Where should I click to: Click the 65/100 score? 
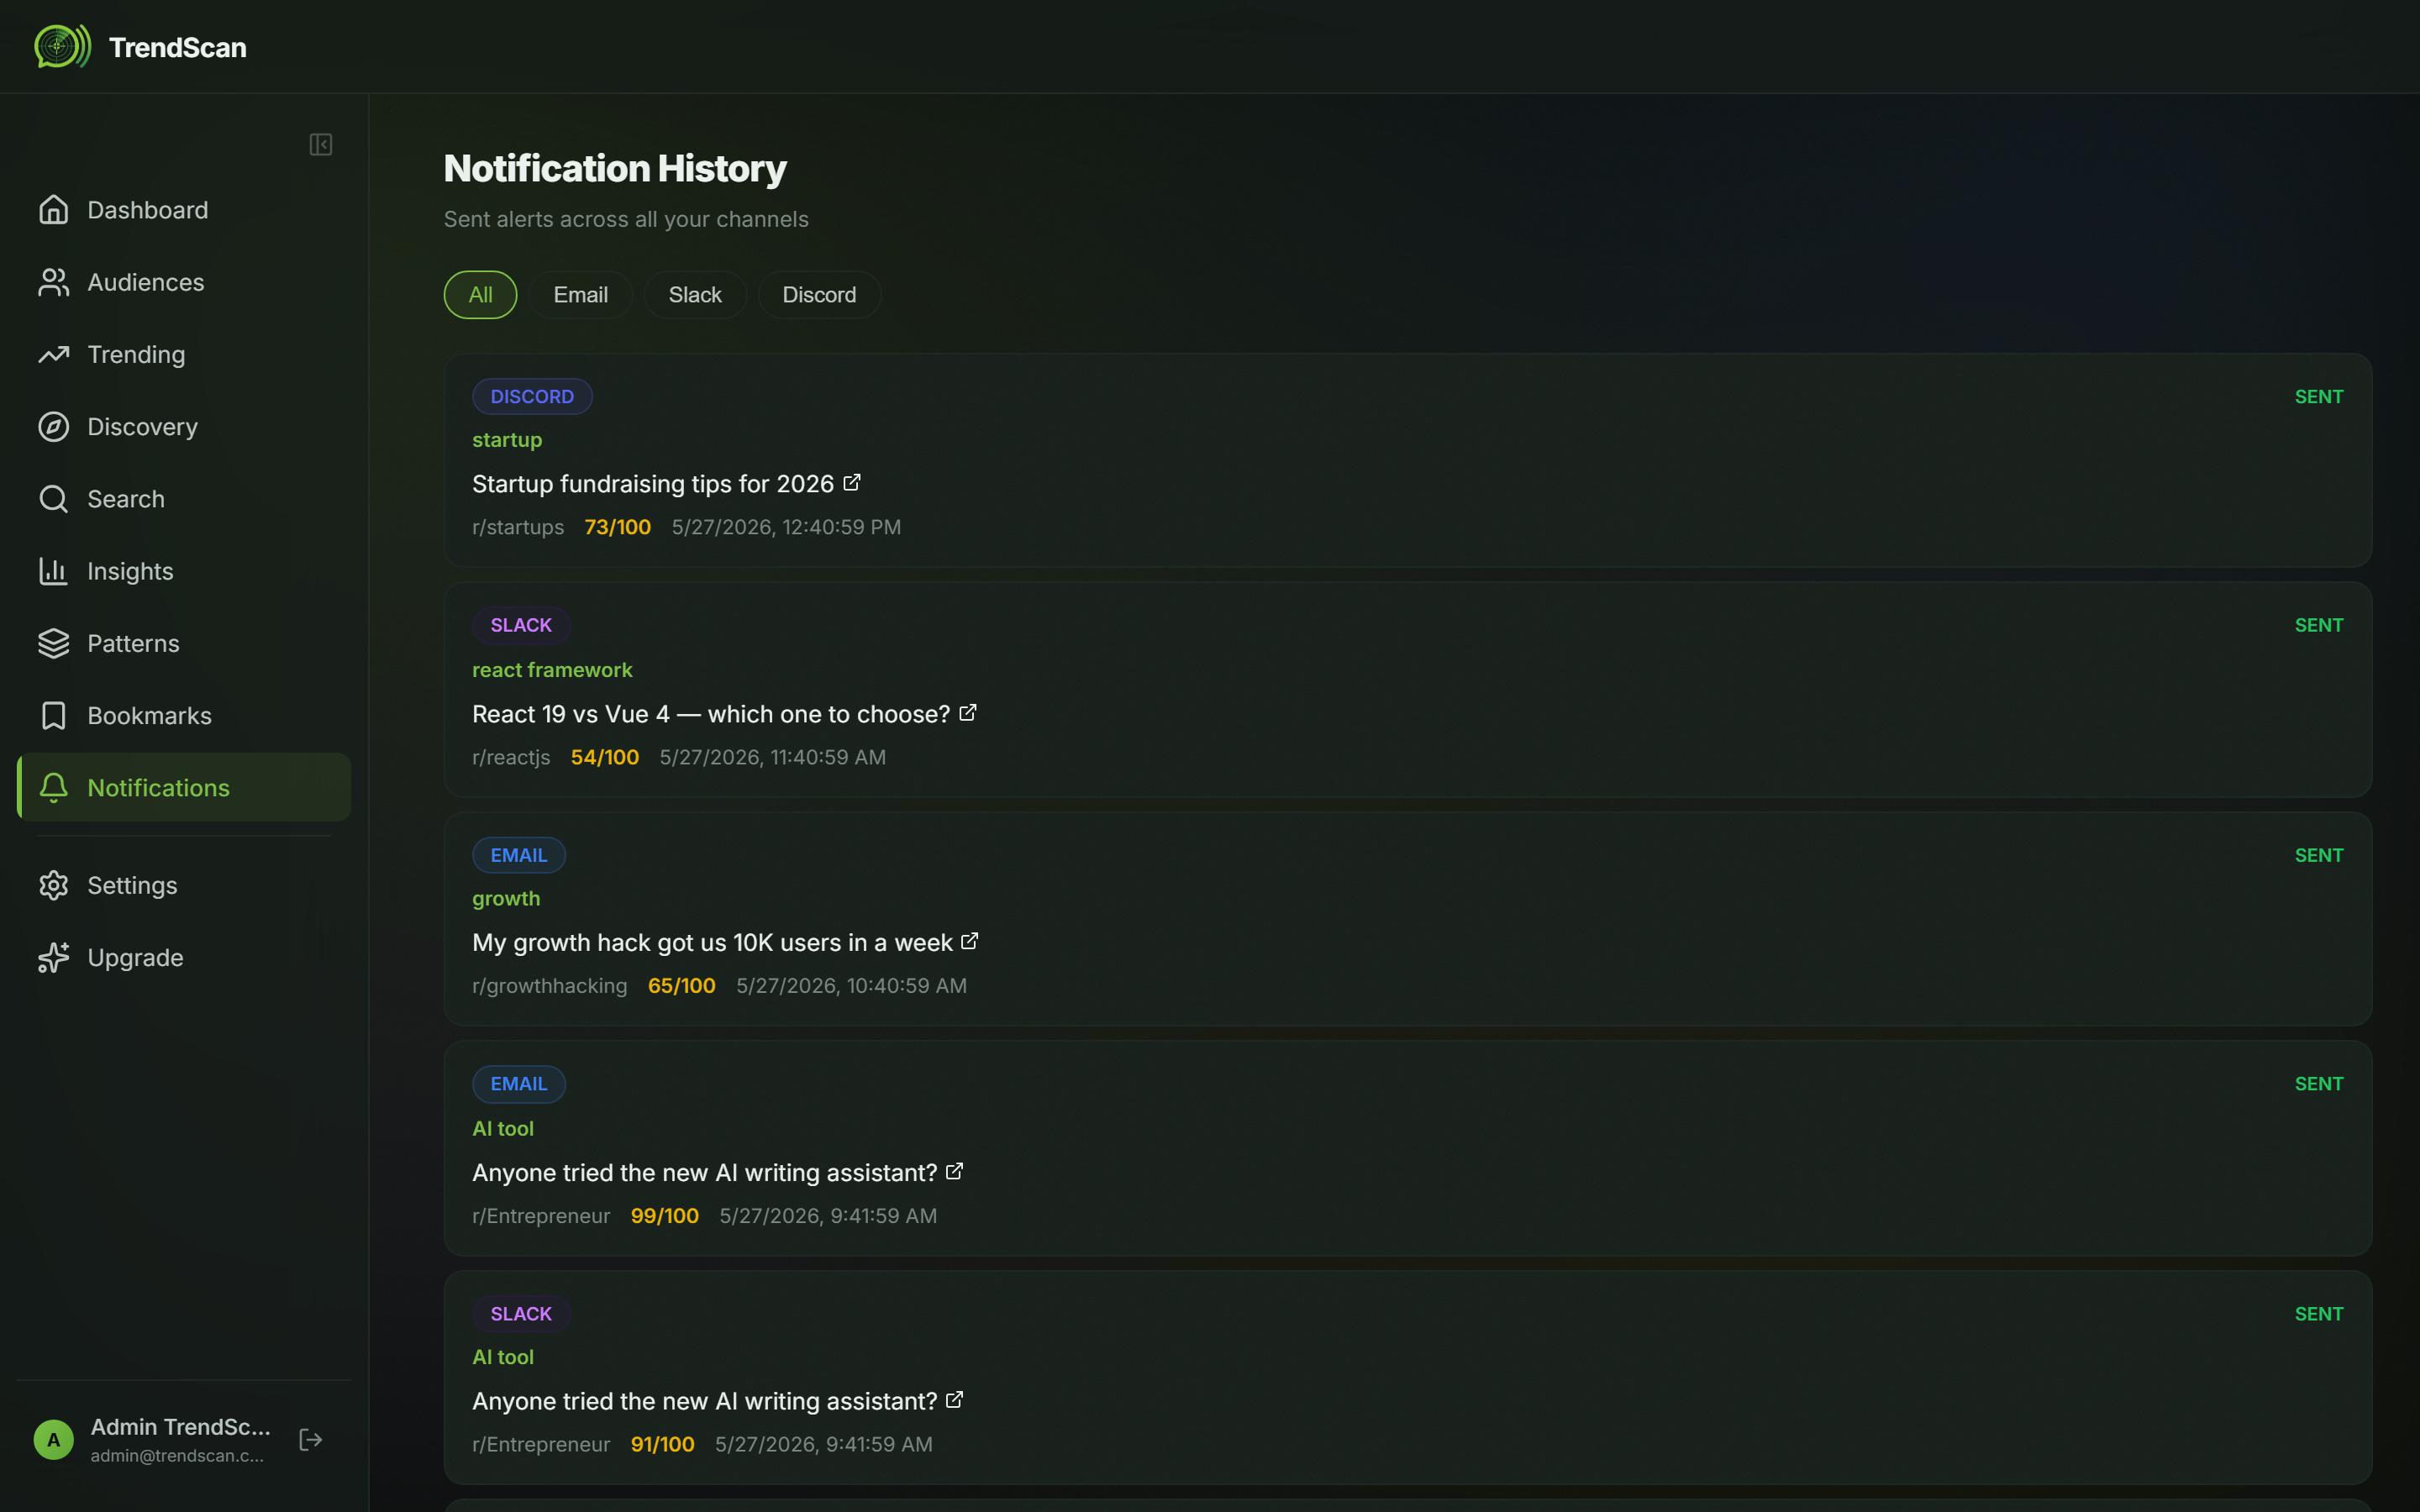[x=682, y=986]
